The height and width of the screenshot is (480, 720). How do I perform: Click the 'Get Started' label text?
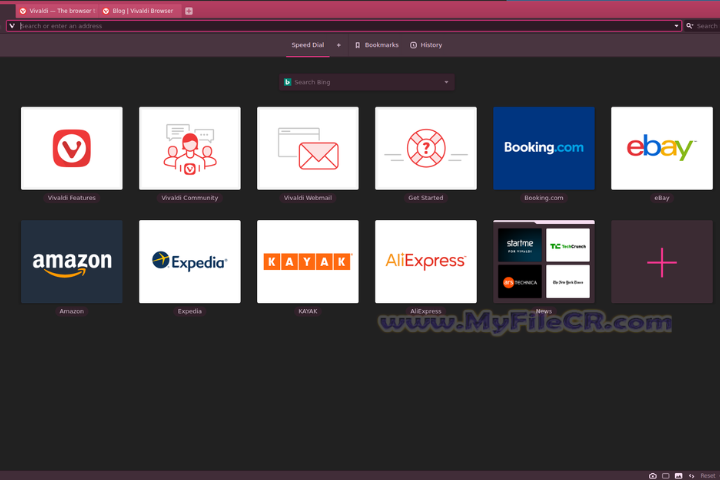click(426, 198)
